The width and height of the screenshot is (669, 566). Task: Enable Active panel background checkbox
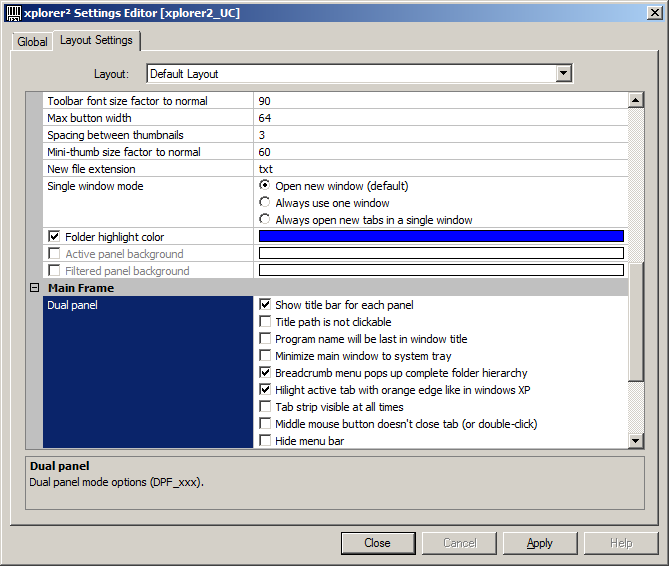pos(54,253)
